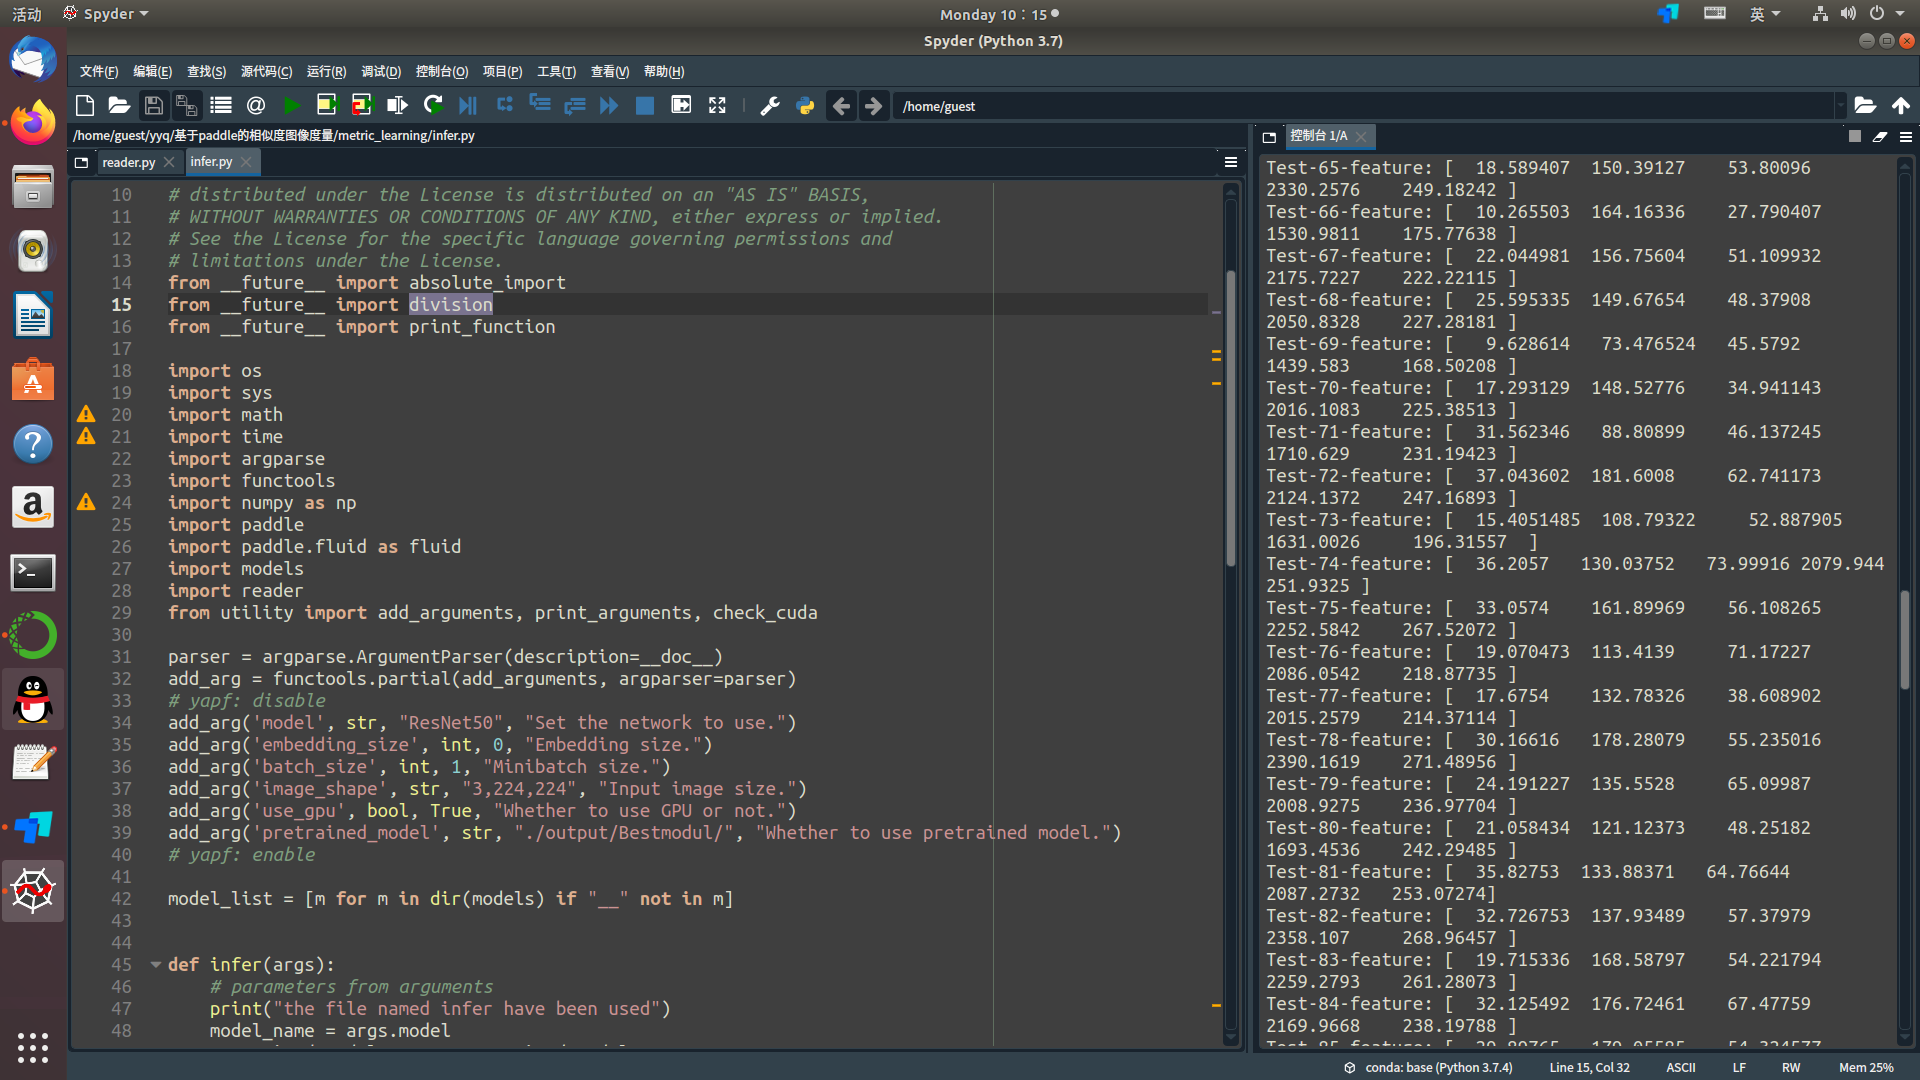Click New file icon

point(85,106)
